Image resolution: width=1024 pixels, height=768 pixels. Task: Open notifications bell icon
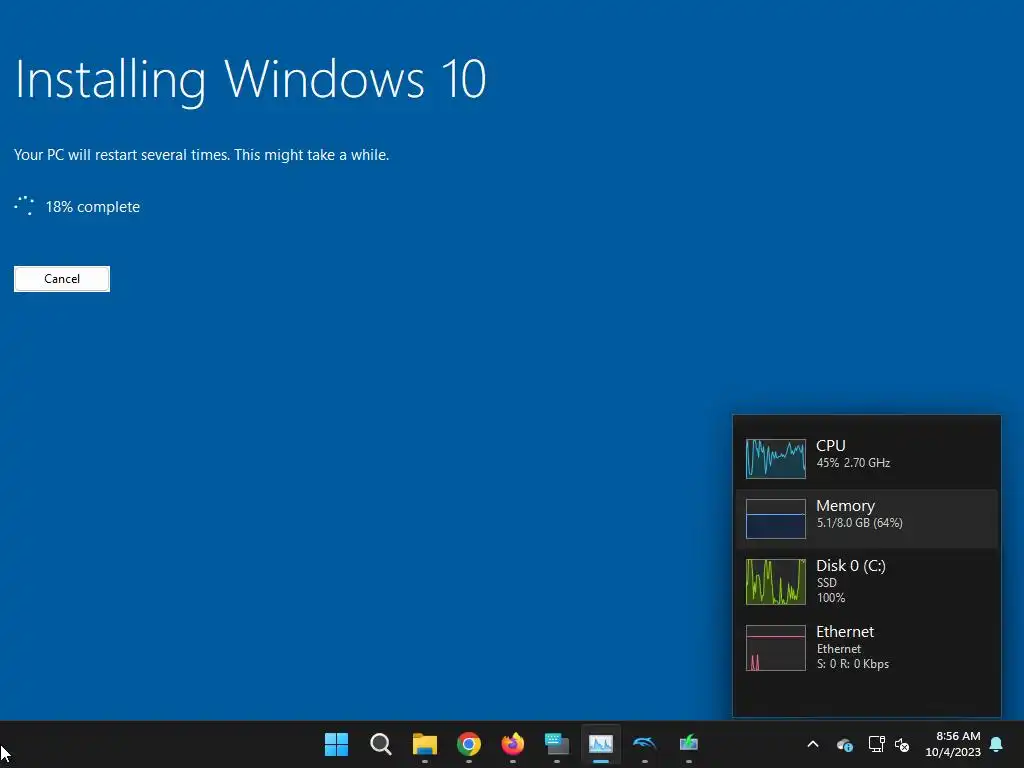(x=997, y=744)
